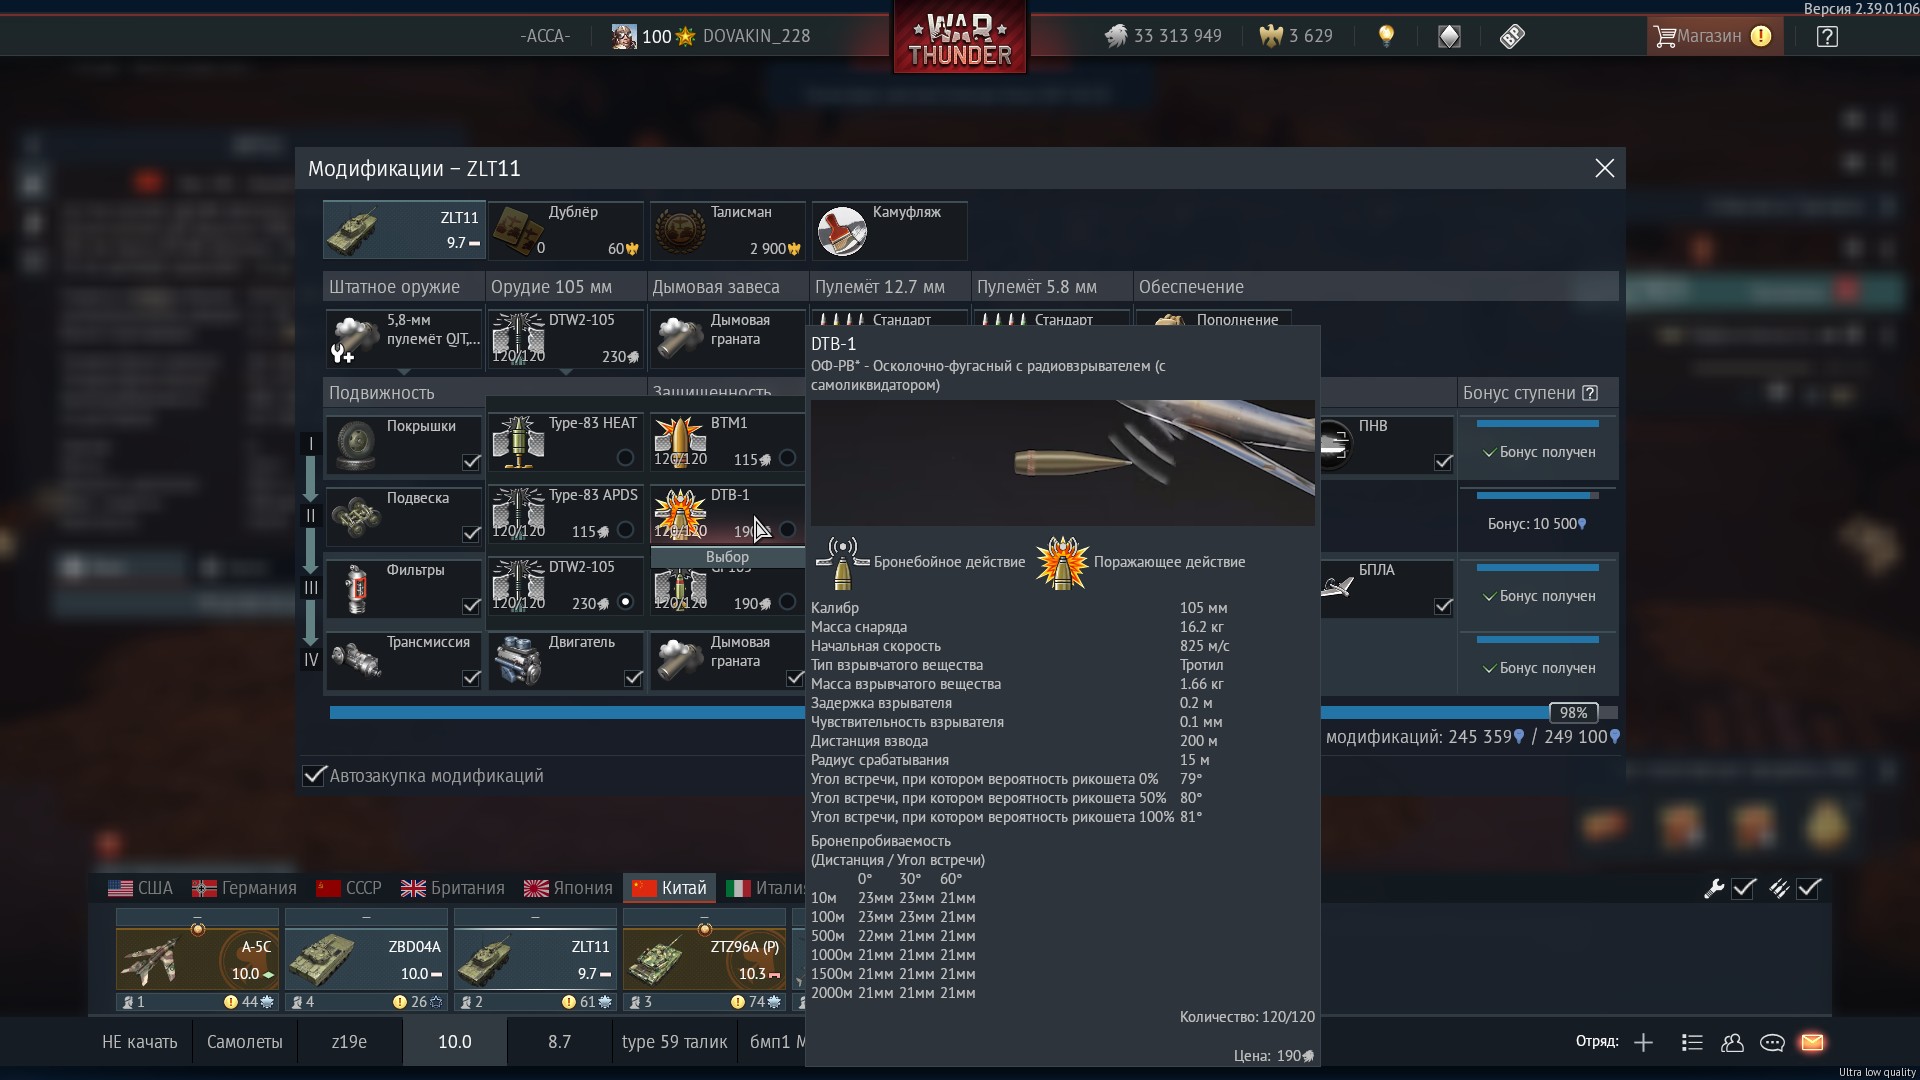This screenshot has width=1920, height=1080.
Task: Select the ZBD04A crew slot
Action: 366,960
